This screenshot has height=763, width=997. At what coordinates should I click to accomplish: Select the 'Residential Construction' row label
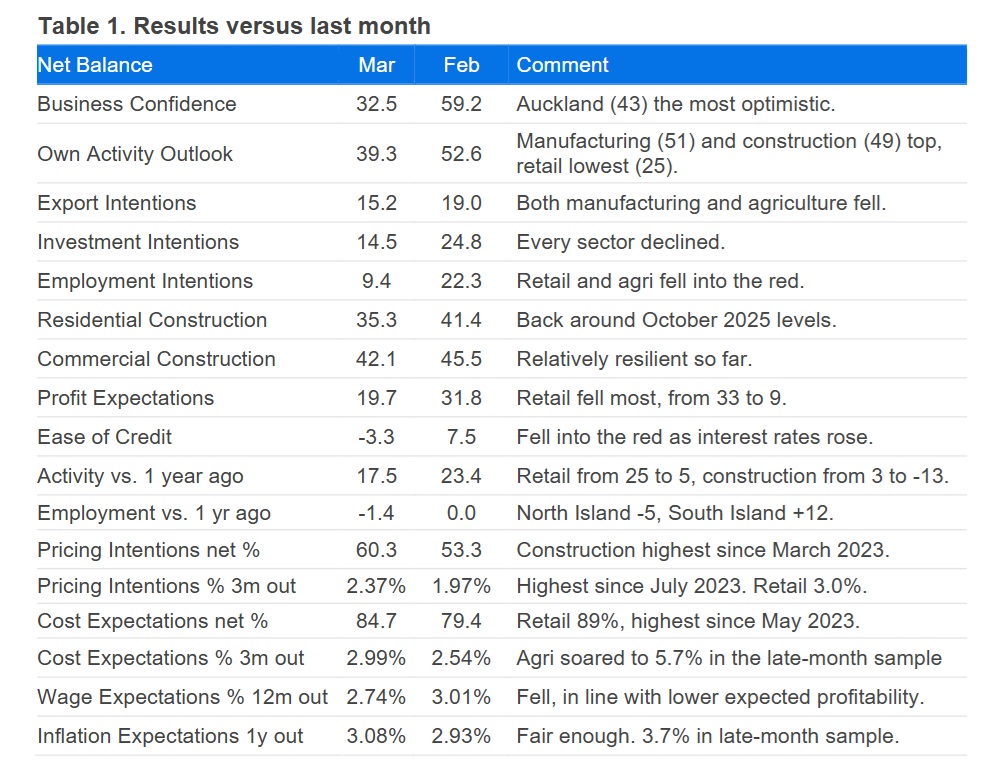pyautogui.click(x=152, y=320)
